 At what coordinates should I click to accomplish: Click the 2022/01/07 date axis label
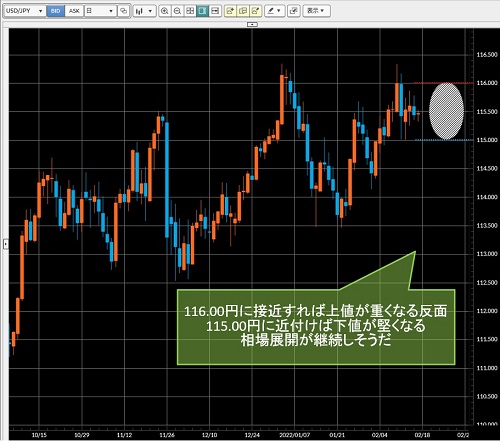point(295,435)
